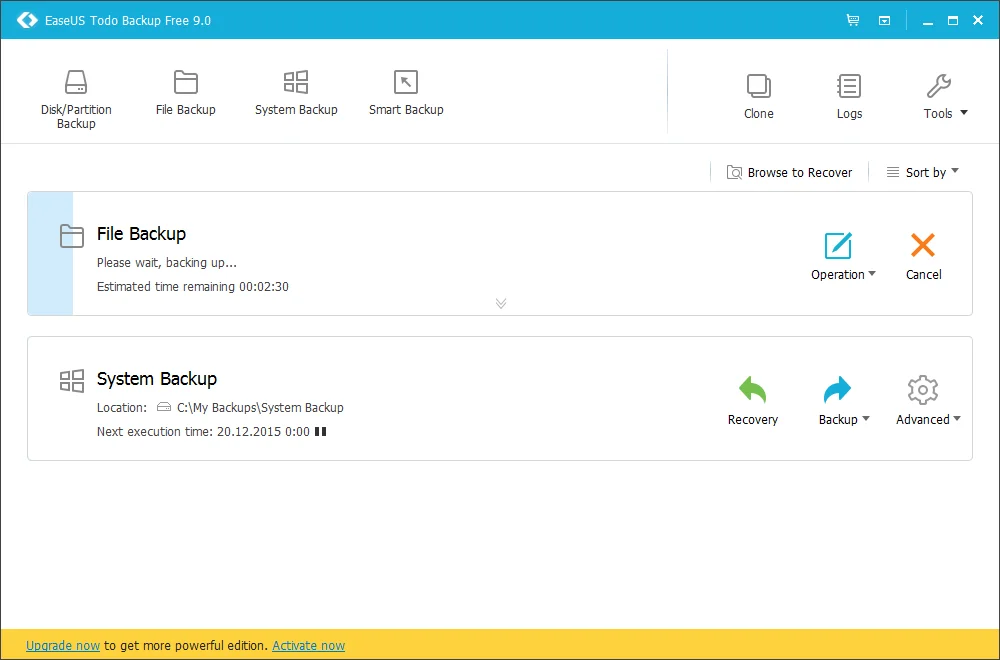Open Disk/Partition Backup from the toolbar

pyautogui.click(x=76, y=99)
